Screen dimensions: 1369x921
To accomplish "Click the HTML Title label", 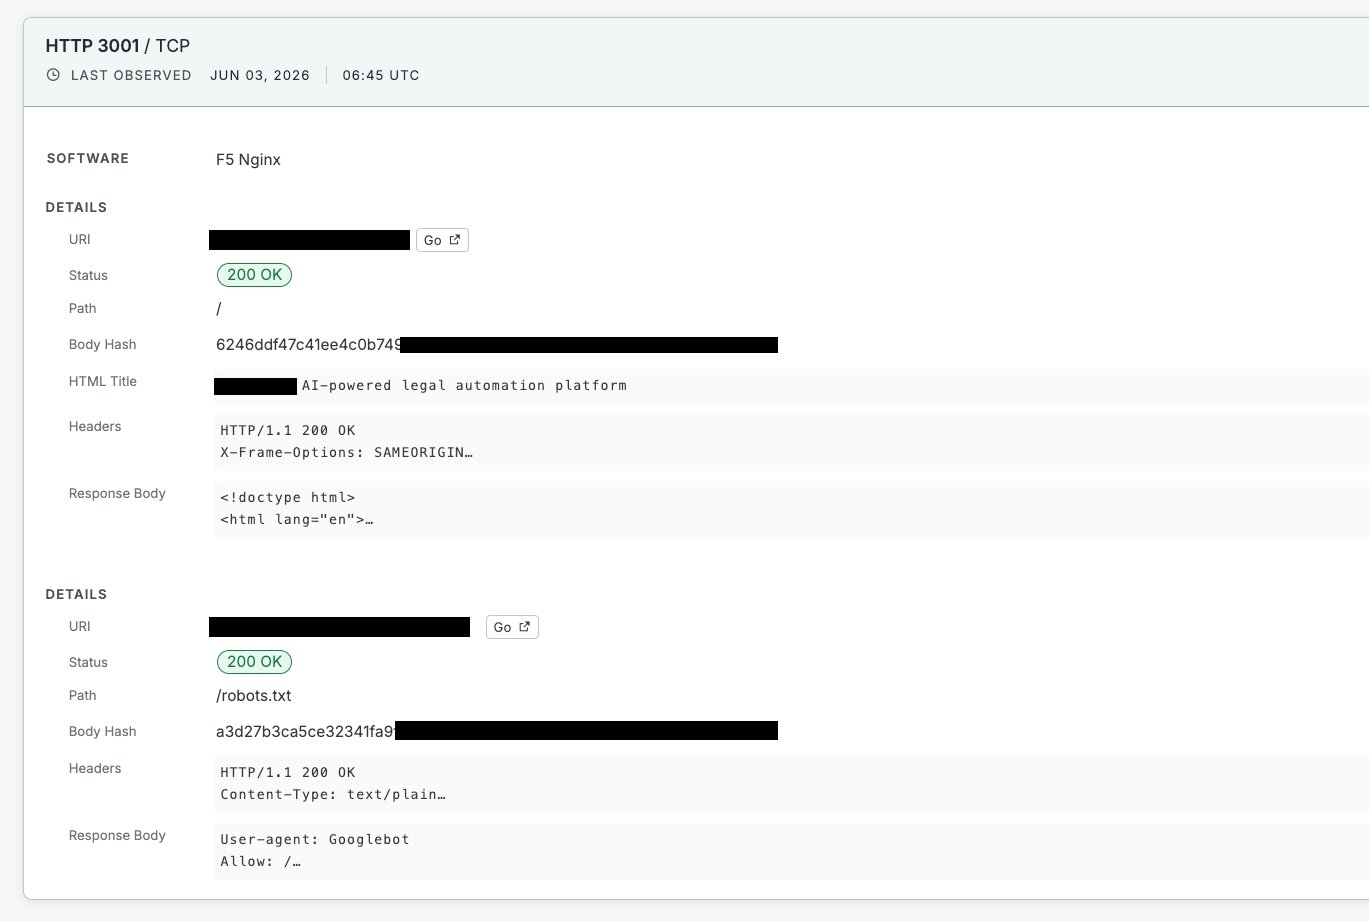I will pyautogui.click(x=103, y=381).
